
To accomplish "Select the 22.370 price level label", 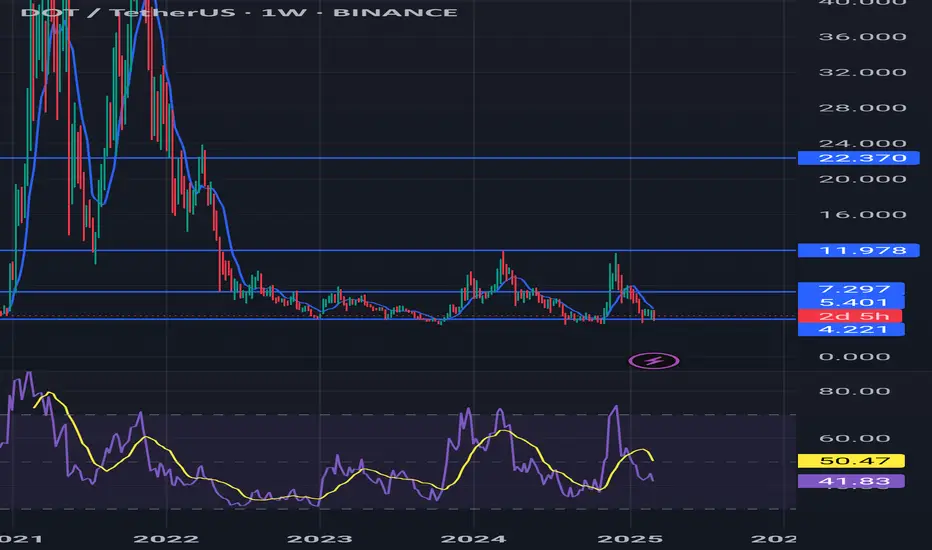I will pos(858,158).
